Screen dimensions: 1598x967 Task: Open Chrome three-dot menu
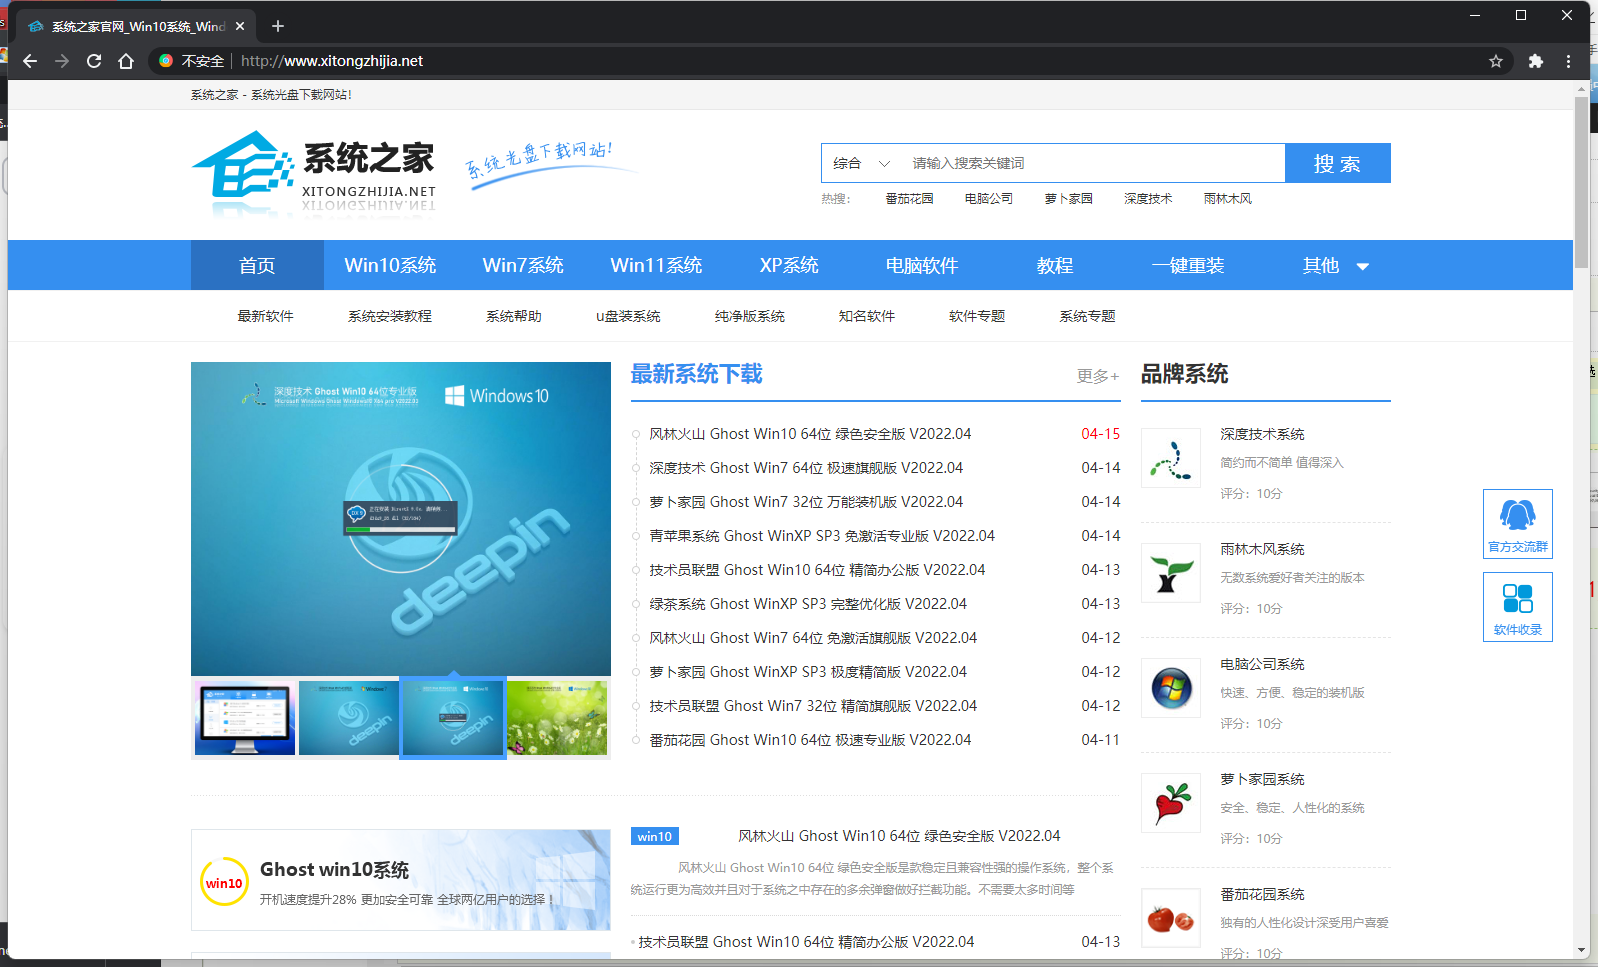click(1568, 61)
